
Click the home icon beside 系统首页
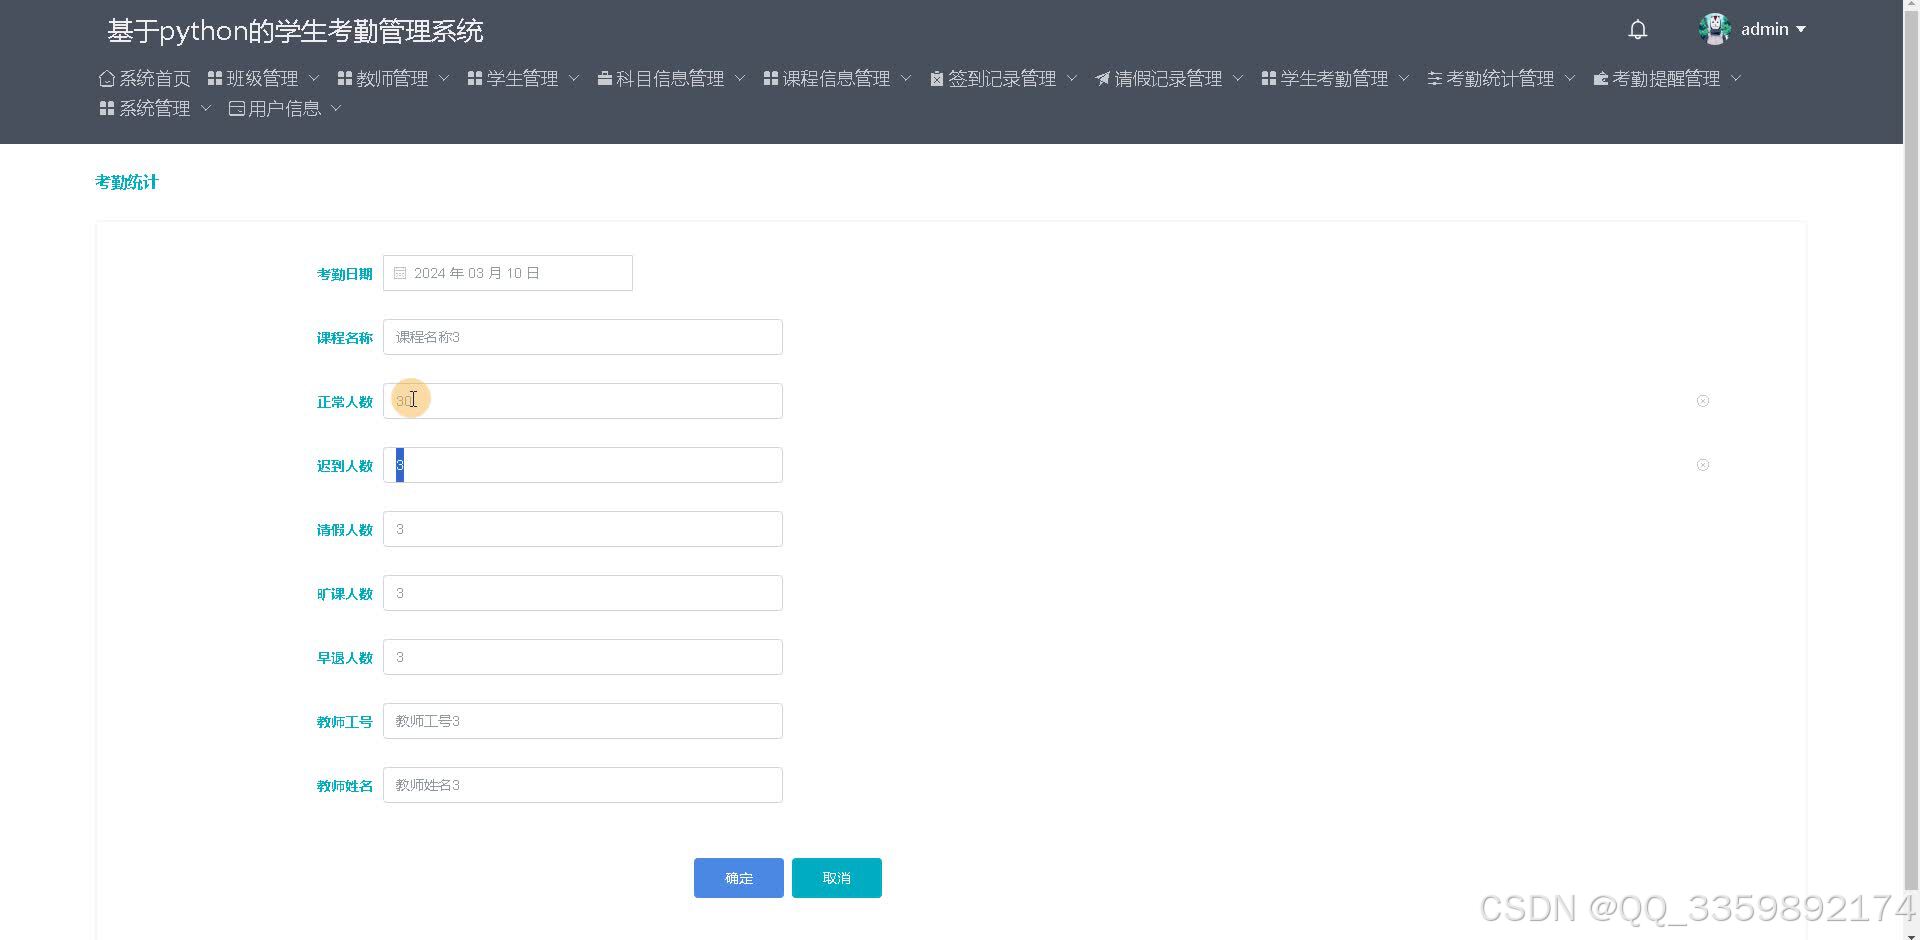point(107,78)
